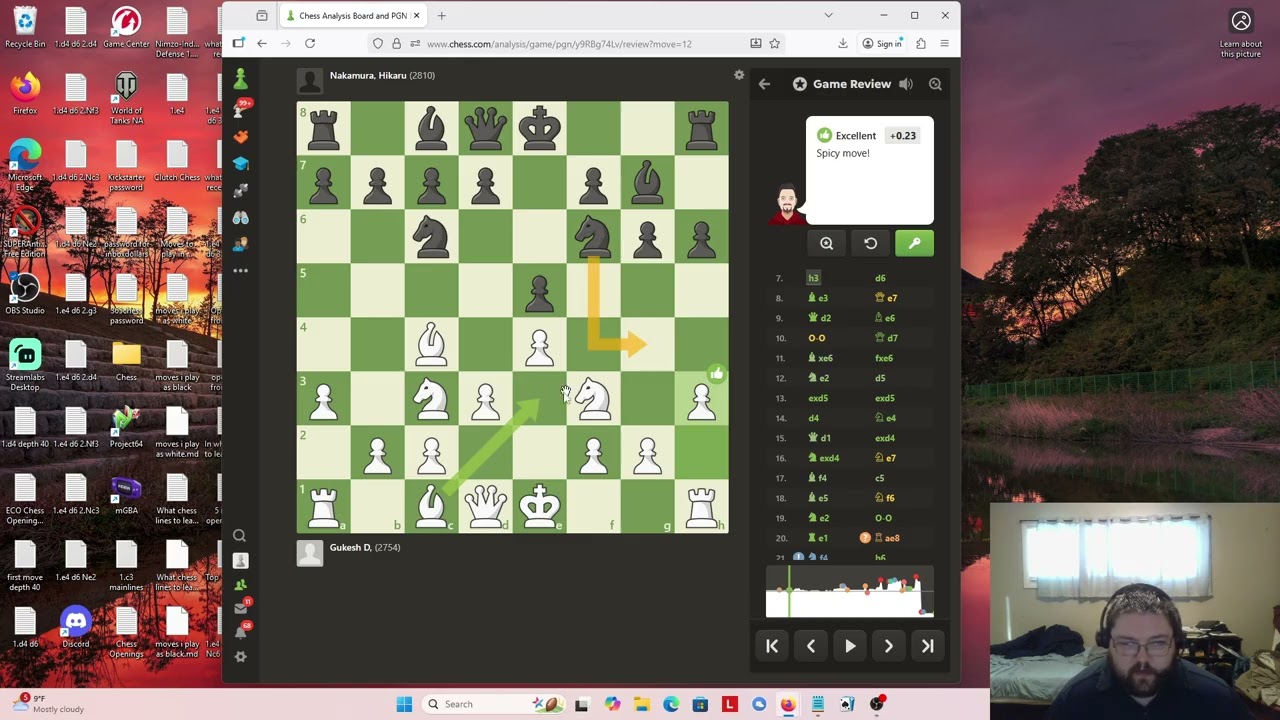Open Social icon in sidebar
1280x720 pixels.
point(240,244)
